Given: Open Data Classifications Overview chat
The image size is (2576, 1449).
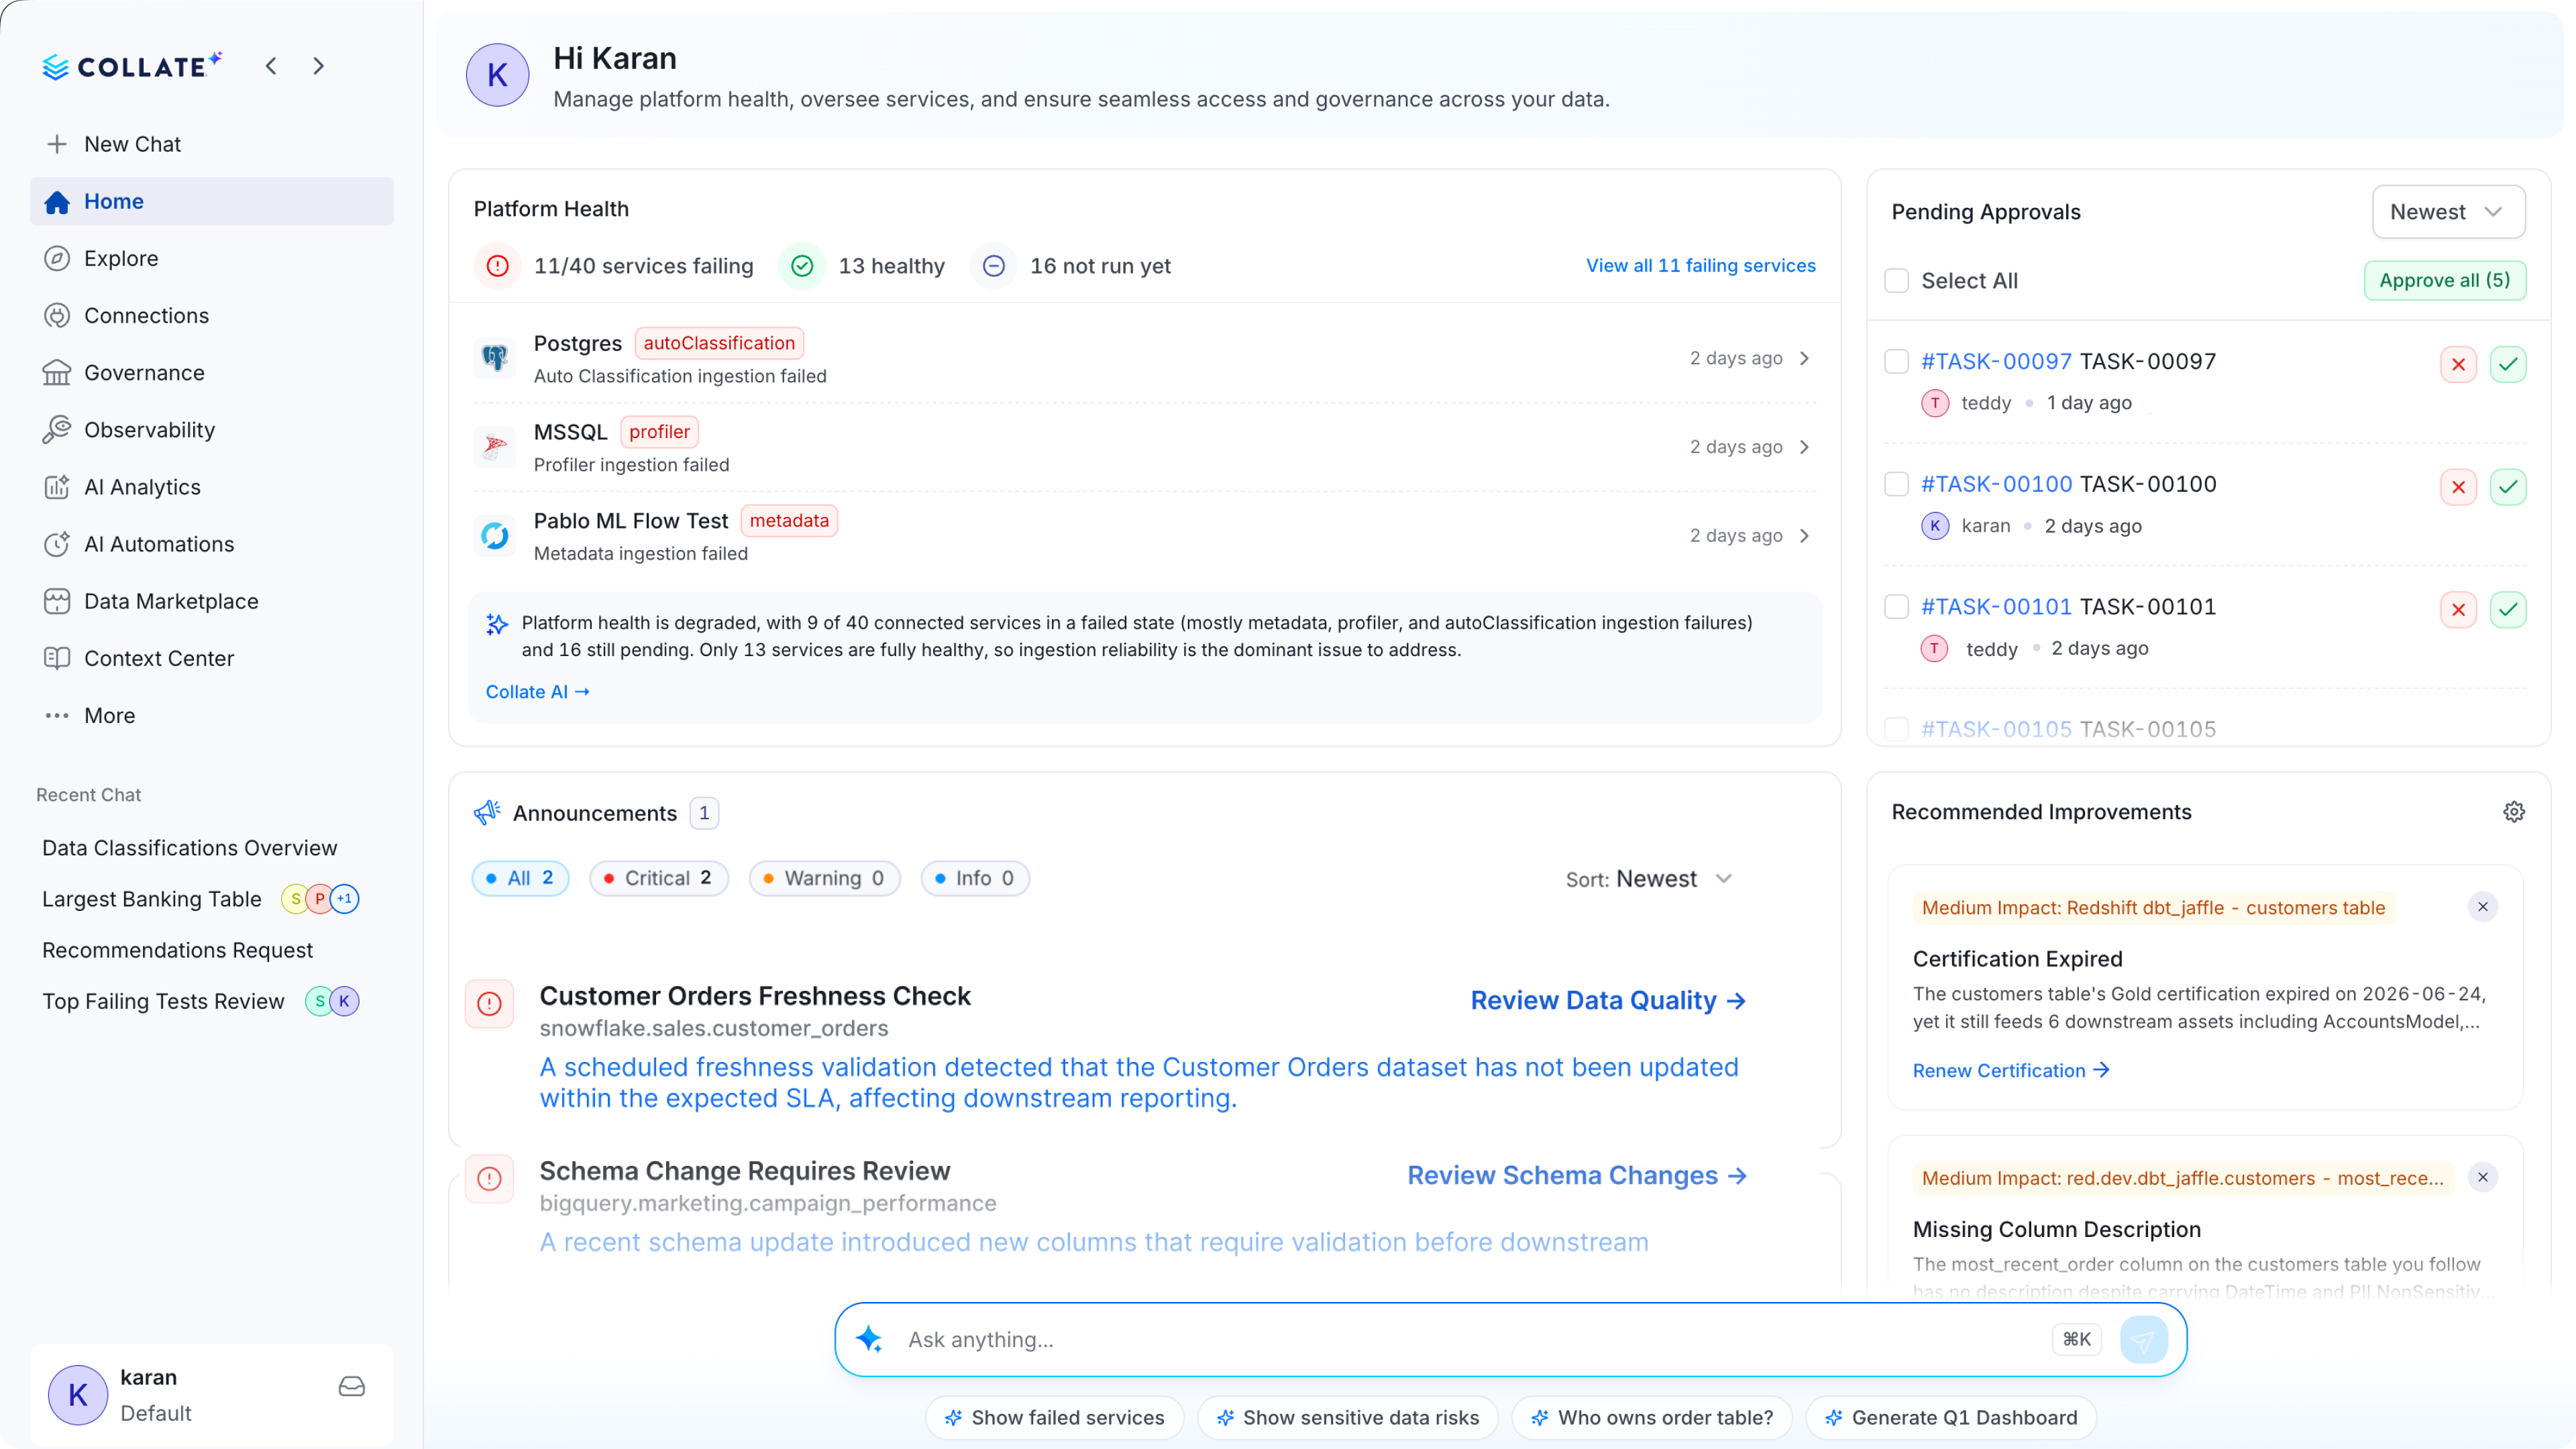Looking at the screenshot, I should pos(190,847).
